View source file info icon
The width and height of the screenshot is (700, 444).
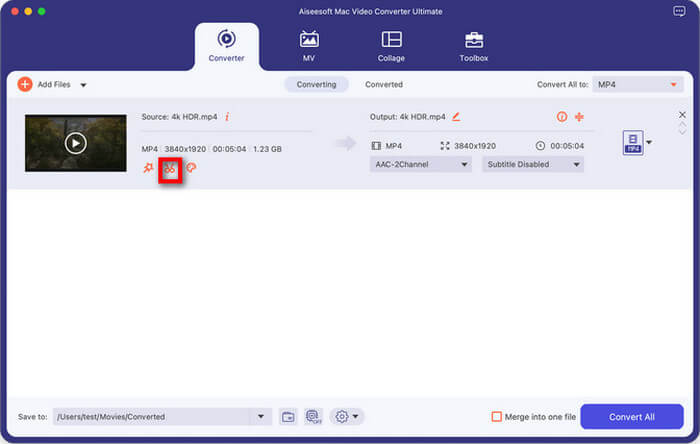(227, 117)
